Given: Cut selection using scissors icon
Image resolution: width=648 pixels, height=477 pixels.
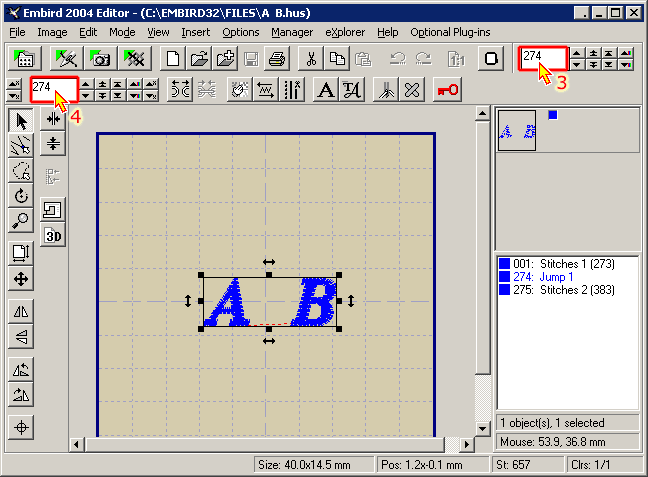Looking at the screenshot, I should (x=311, y=58).
